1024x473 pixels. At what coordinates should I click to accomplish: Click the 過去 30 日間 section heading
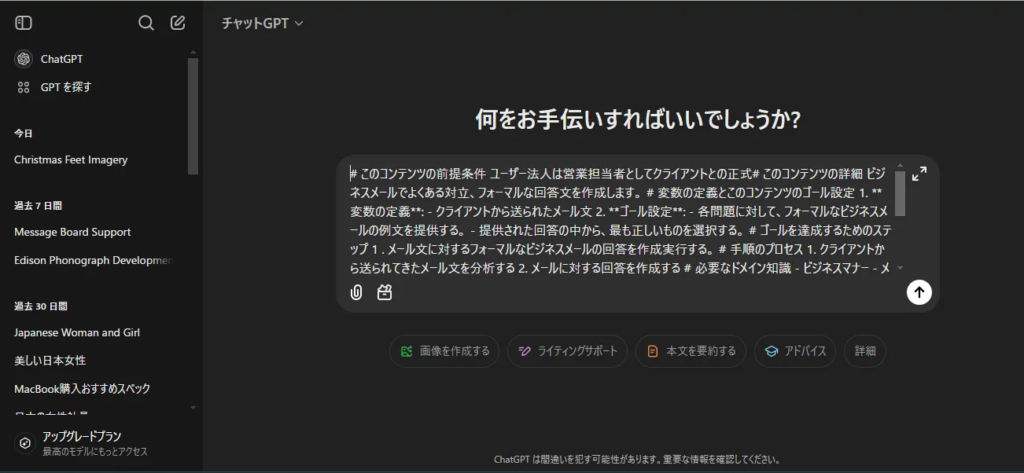point(40,306)
